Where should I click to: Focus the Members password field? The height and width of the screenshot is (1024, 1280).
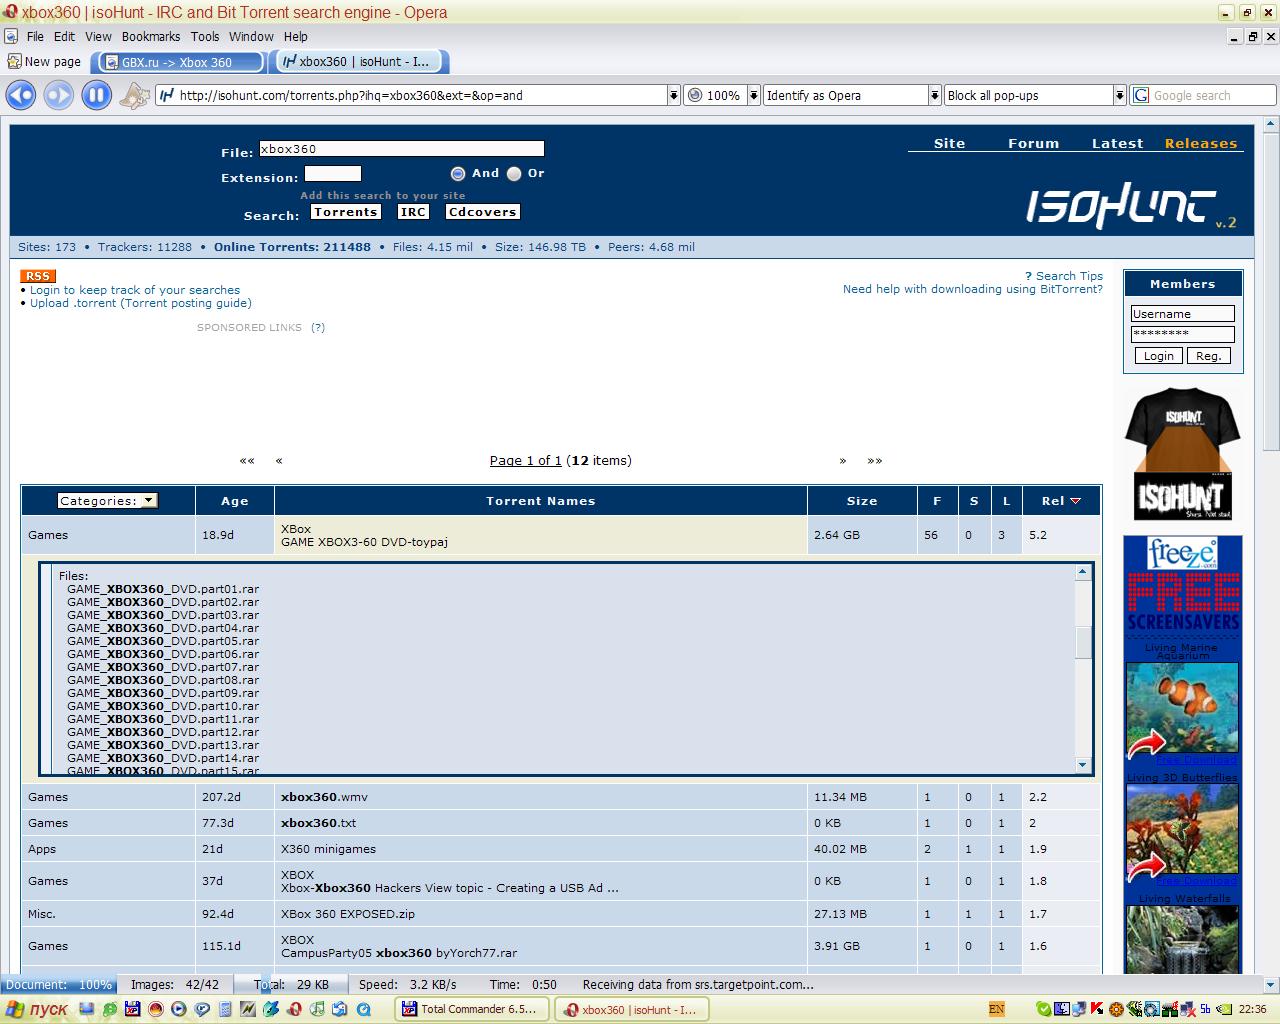pos(1183,334)
